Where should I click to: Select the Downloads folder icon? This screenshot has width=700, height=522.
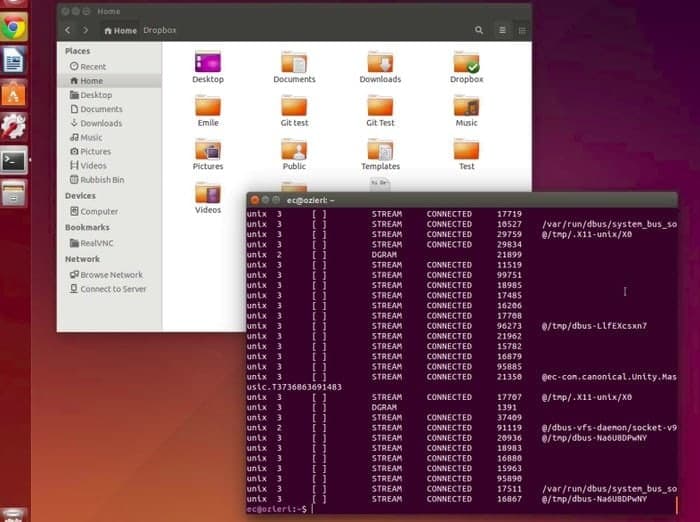[x=380, y=67]
